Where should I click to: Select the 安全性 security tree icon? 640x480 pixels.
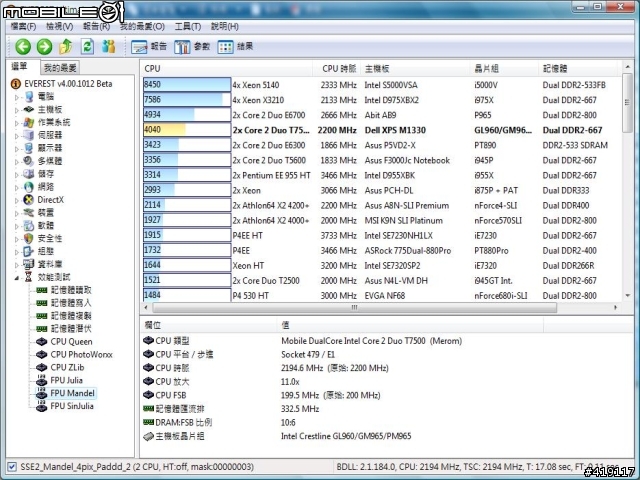(x=29, y=238)
